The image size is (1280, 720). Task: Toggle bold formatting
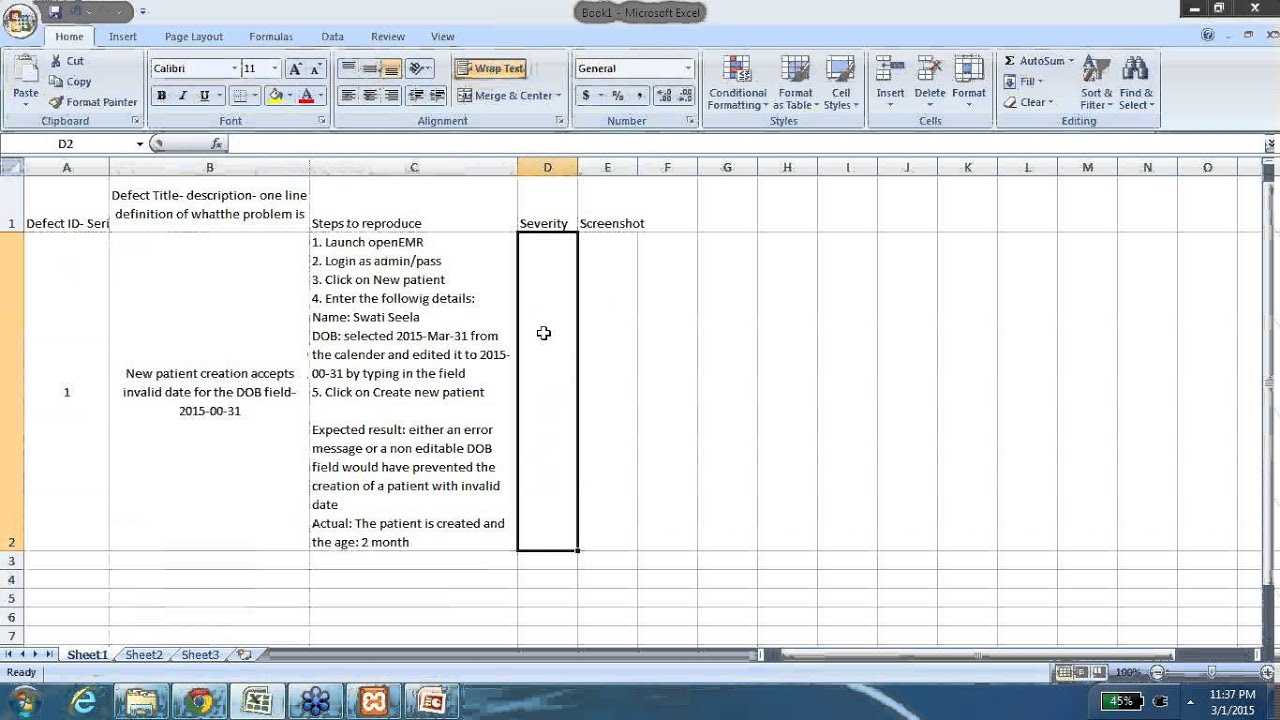pos(161,95)
